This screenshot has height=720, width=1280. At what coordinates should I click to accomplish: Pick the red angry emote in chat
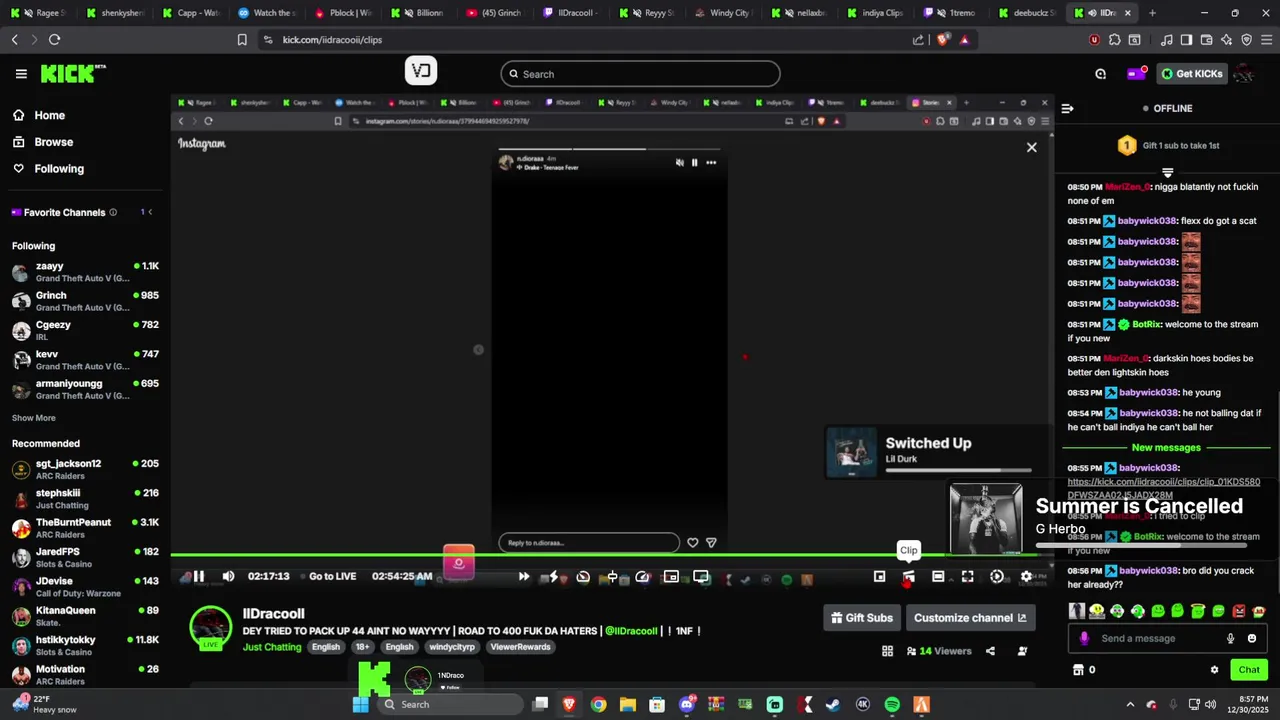point(1239,611)
